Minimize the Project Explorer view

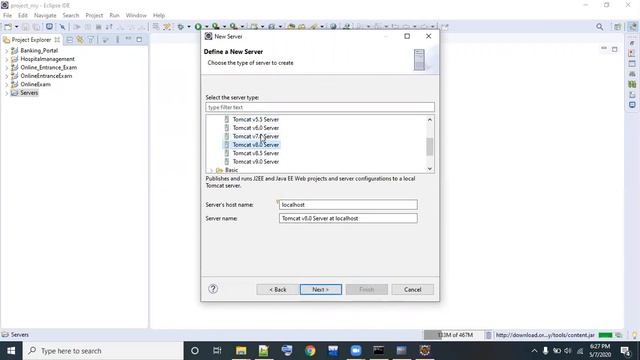click(128, 39)
